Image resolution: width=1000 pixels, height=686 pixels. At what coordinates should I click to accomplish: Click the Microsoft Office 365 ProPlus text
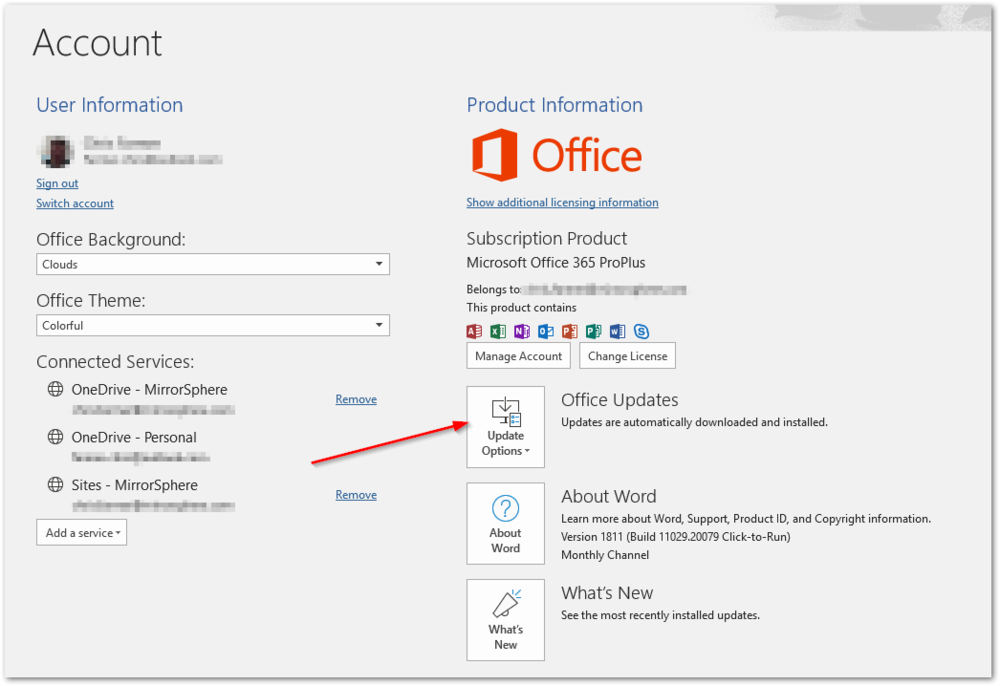(x=555, y=263)
